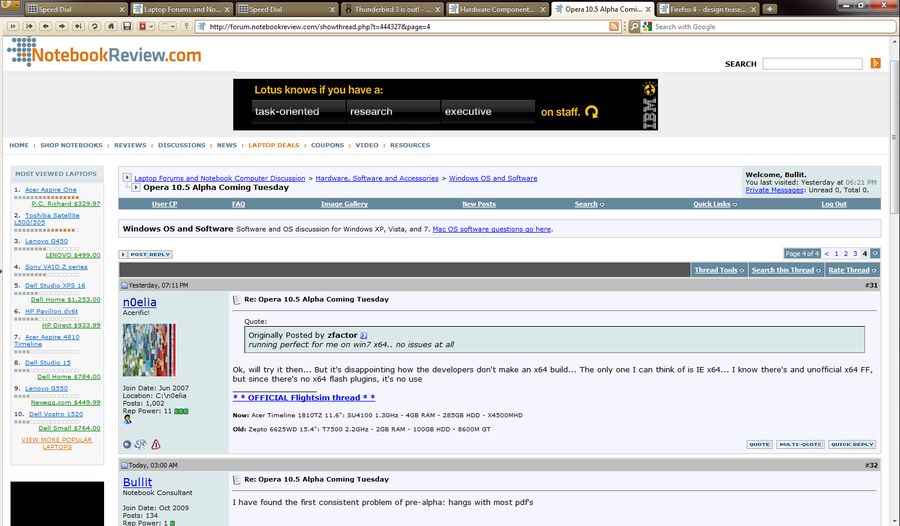Open a new tab with plus button
The height and width of the screenshot is (526, 900).
coord(770,9)
